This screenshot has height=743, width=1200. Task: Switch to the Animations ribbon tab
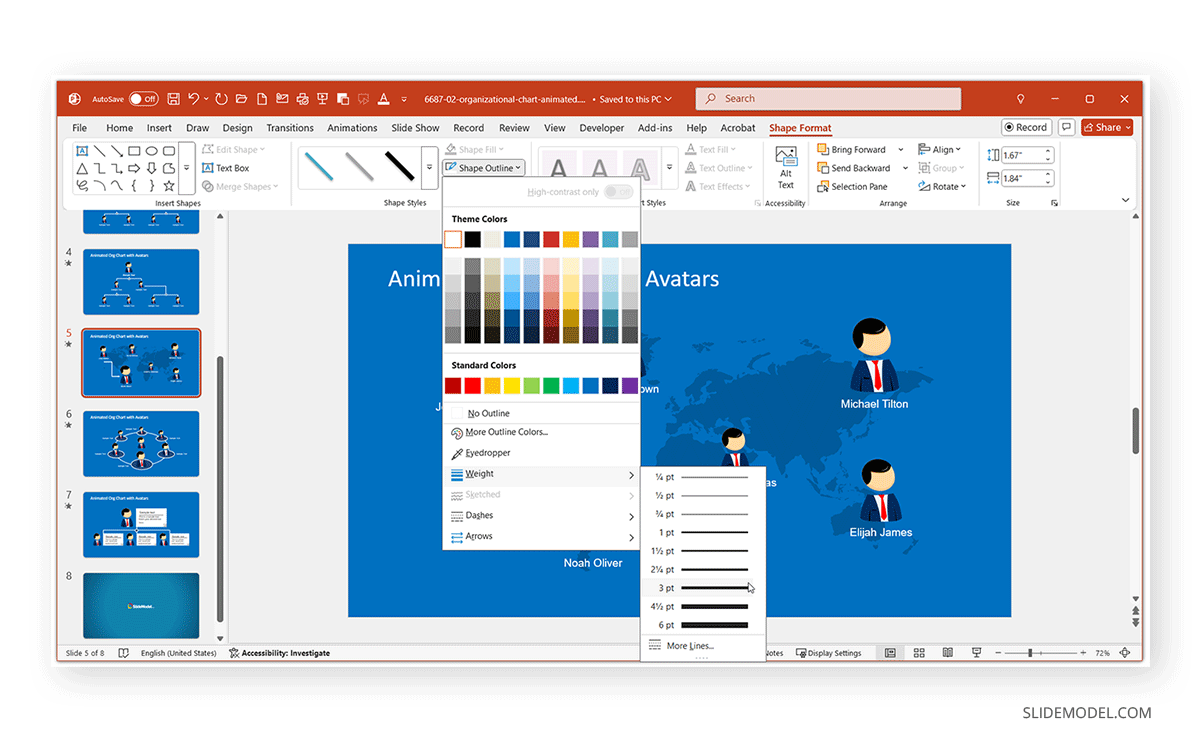pos(352,128)
